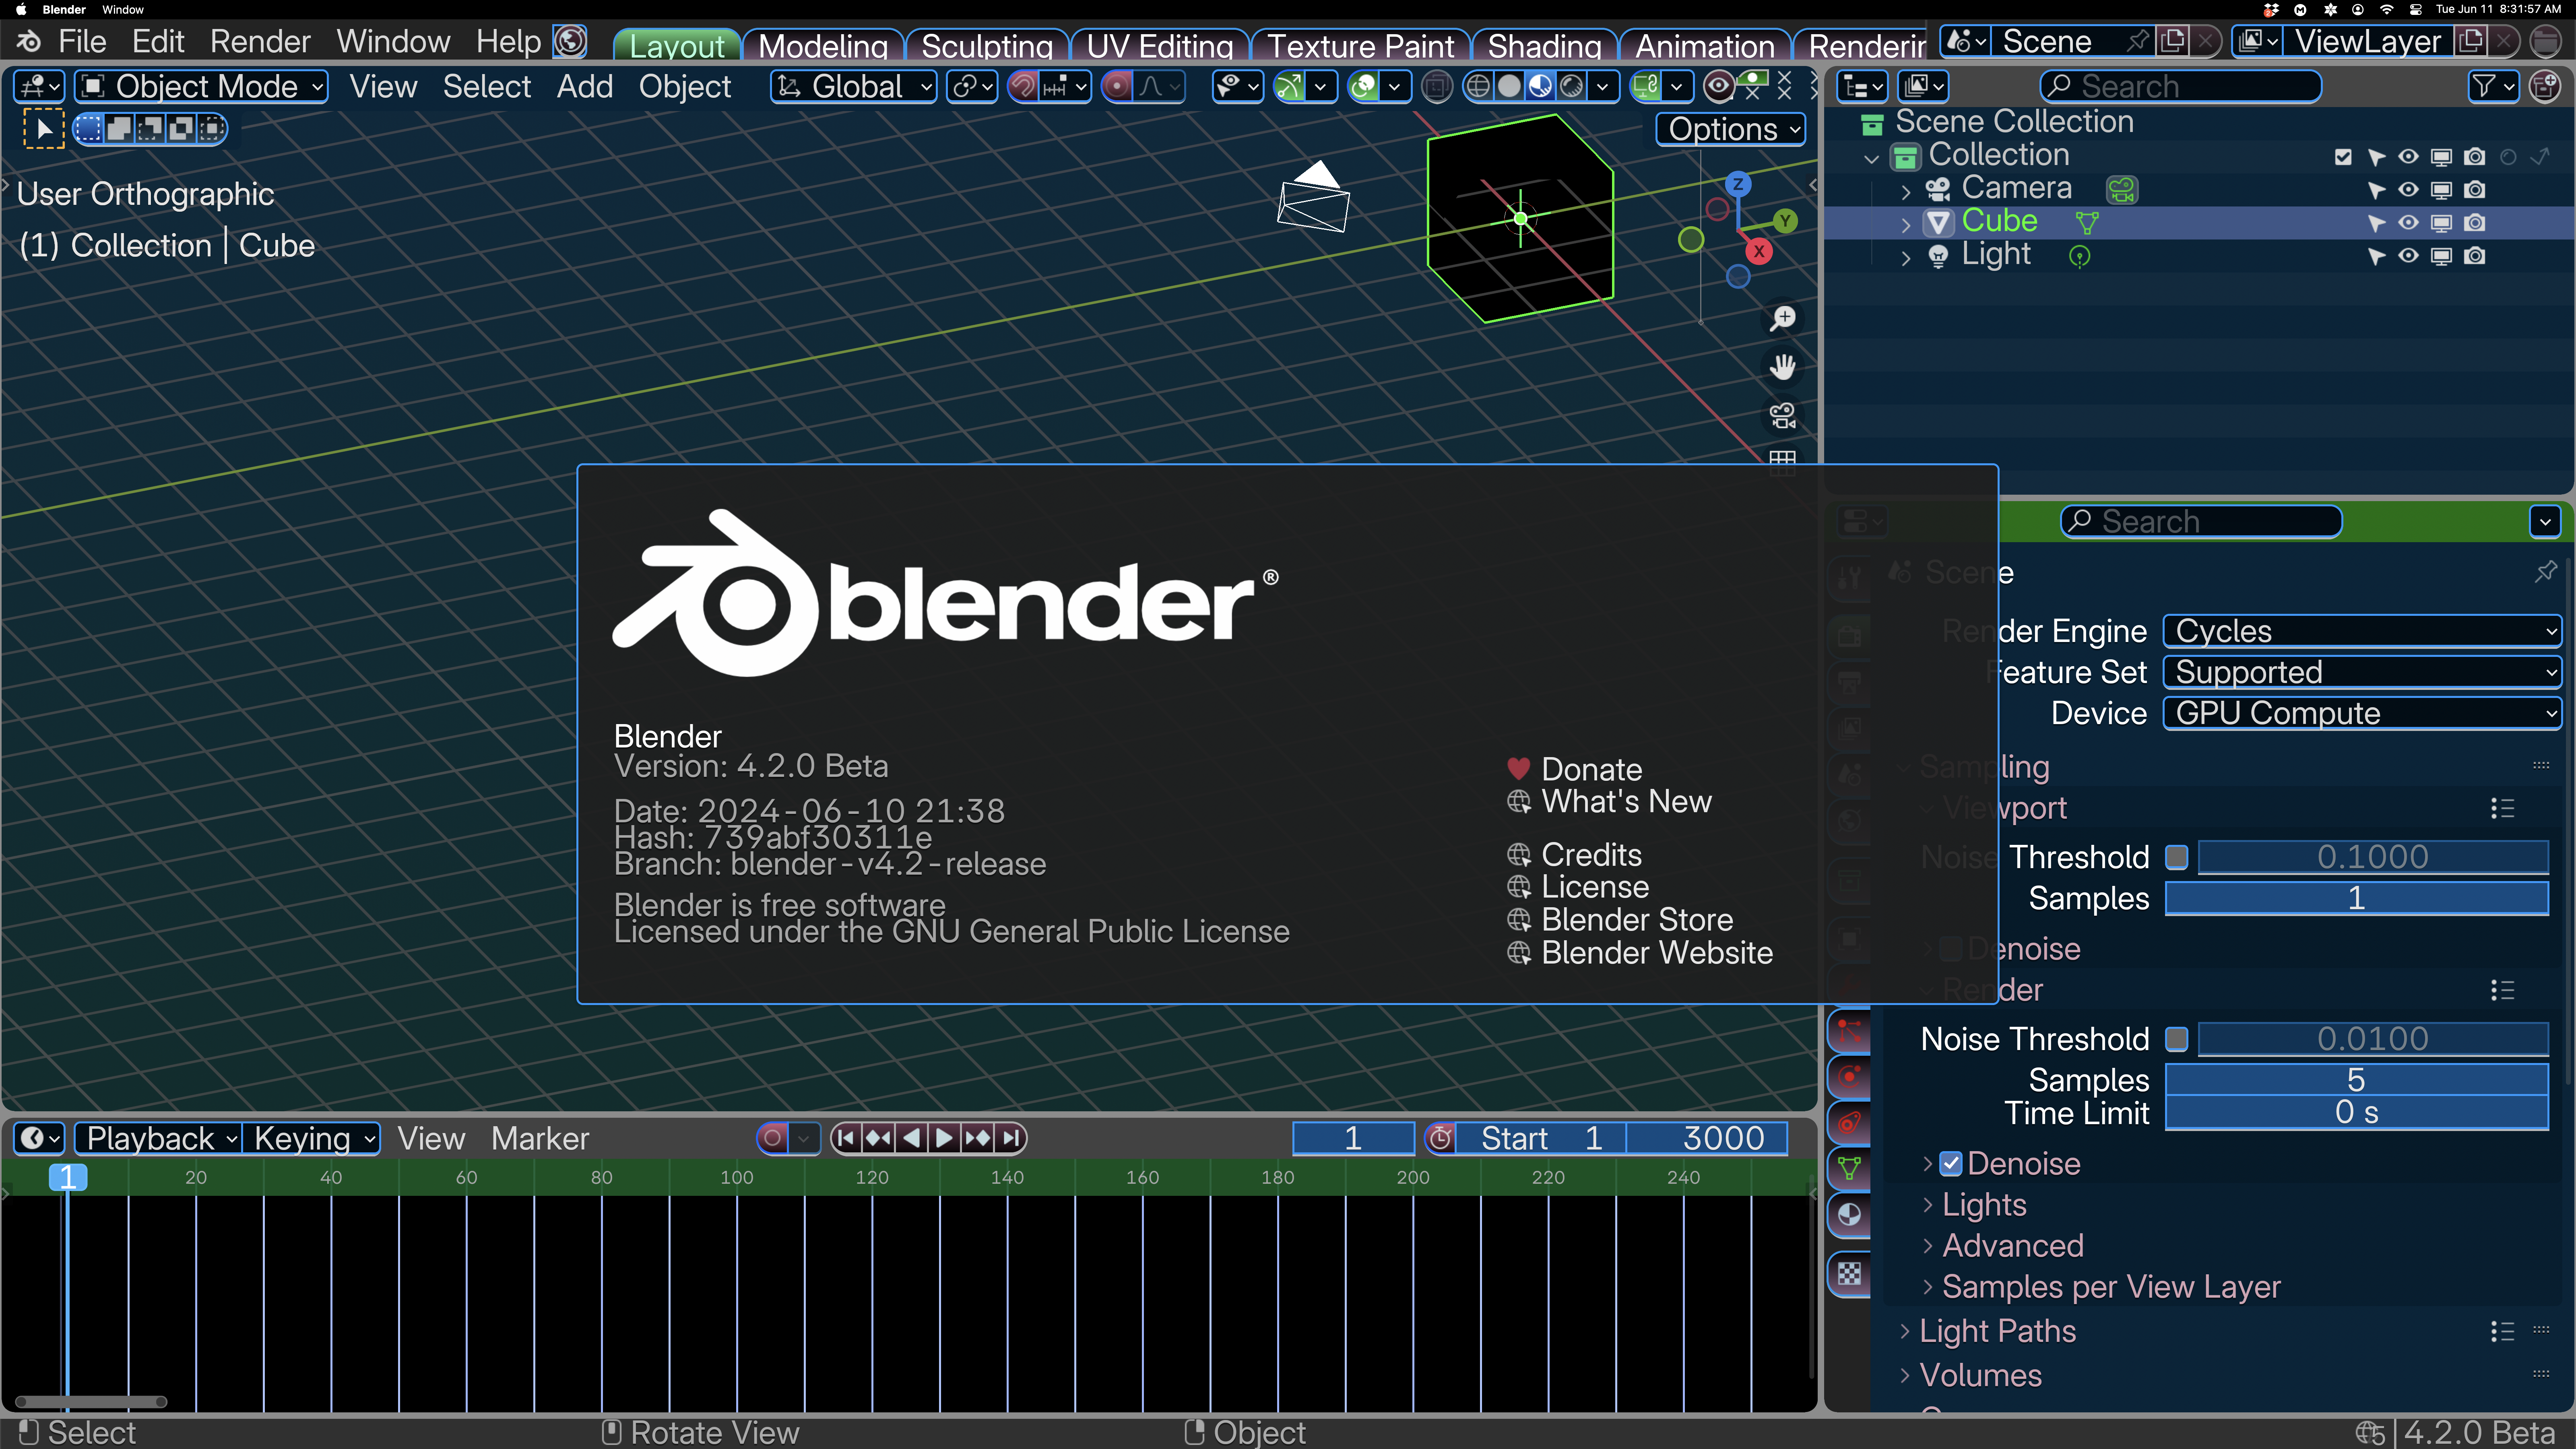This screenshot has width=2576, height=1449.
Task: Open Render Engine Cycles dropdown
Action: point(2361,631)
